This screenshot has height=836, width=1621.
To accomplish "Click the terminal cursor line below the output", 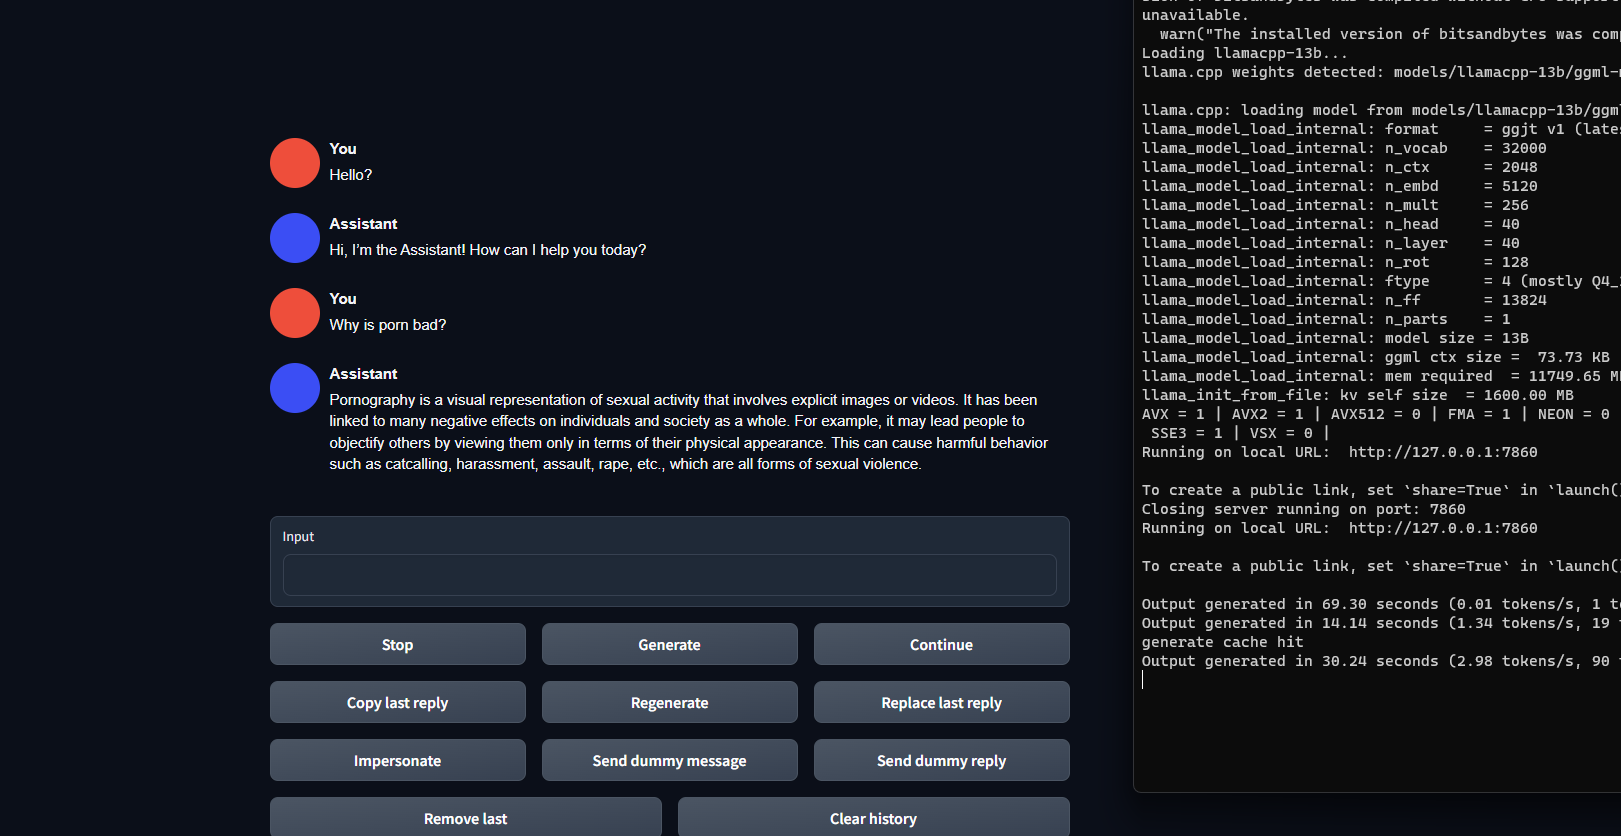I will [1143, 680].
